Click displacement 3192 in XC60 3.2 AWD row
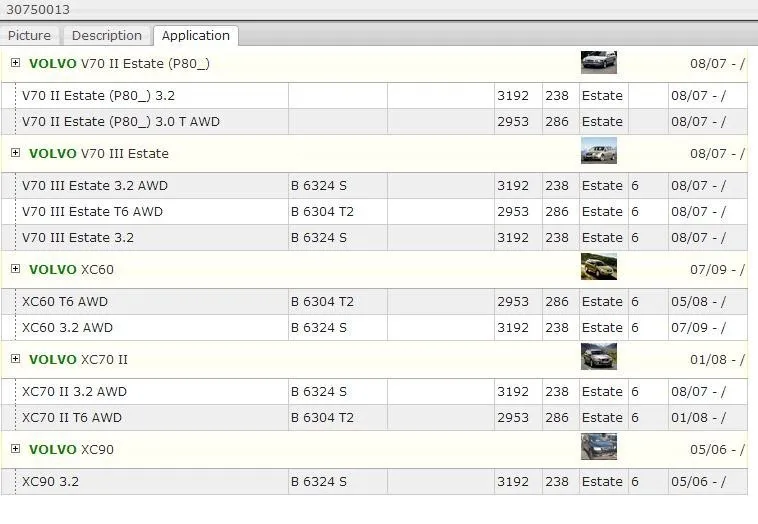The width and height of the screenshot is (758, 524). point(513,328)
